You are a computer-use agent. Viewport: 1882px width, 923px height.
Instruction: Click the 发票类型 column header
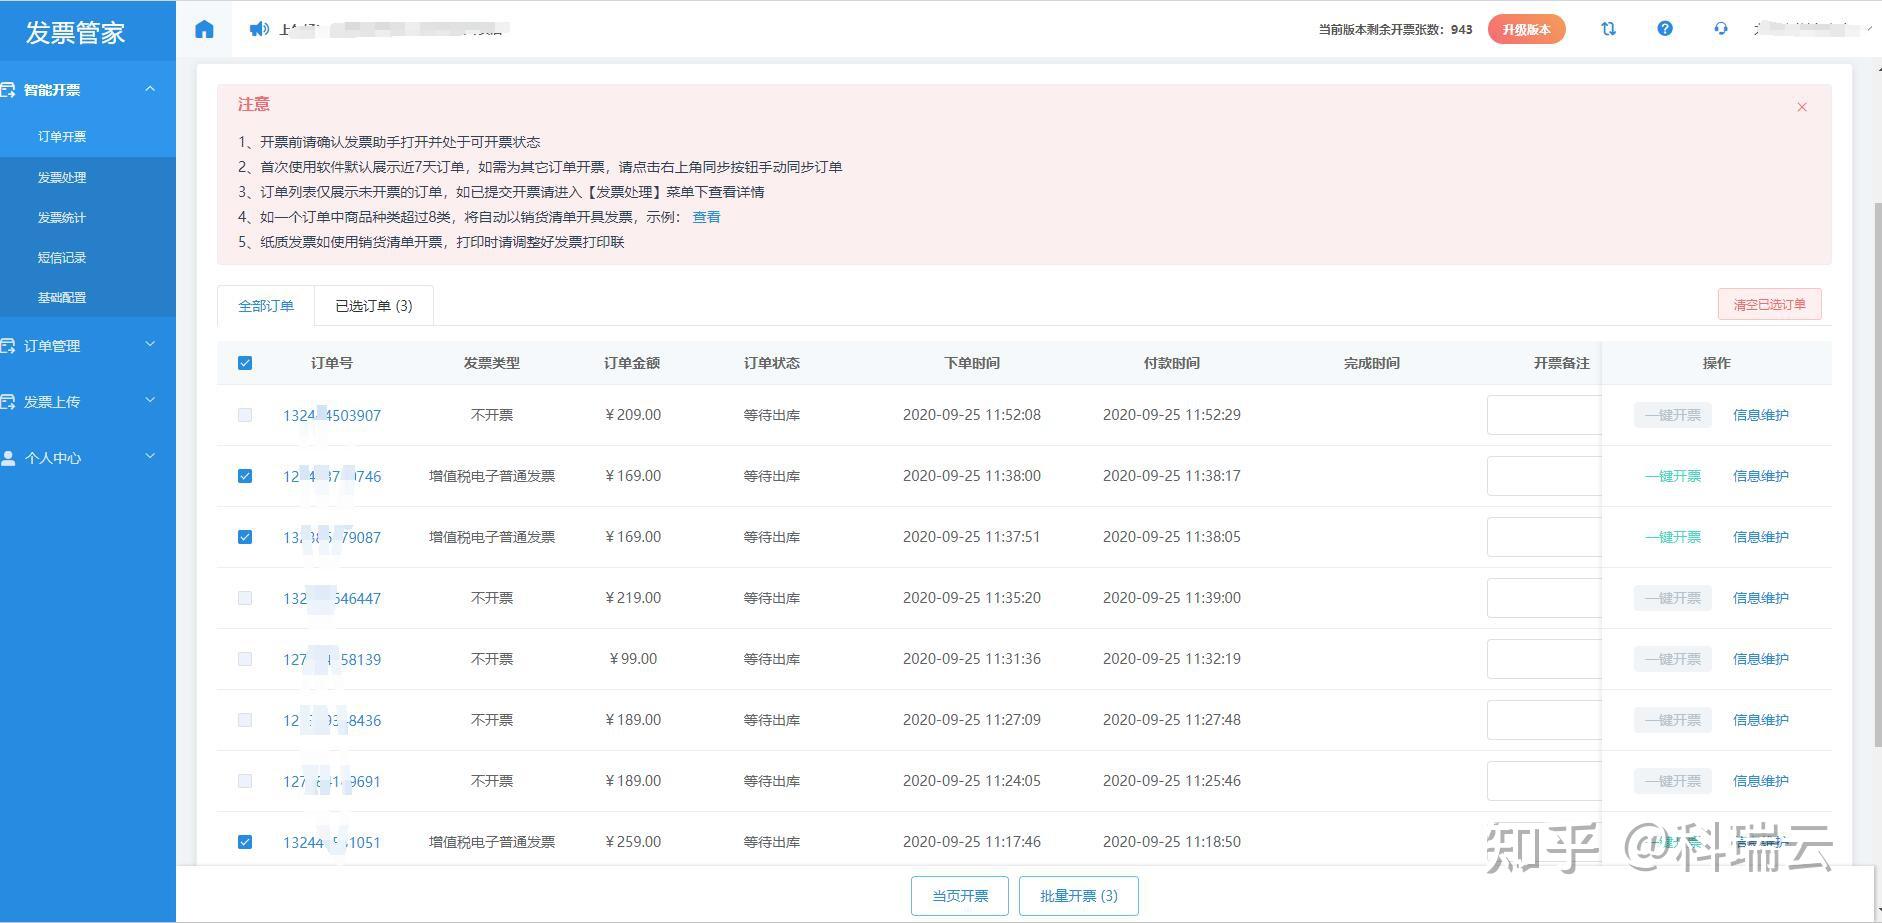point(492,363)
